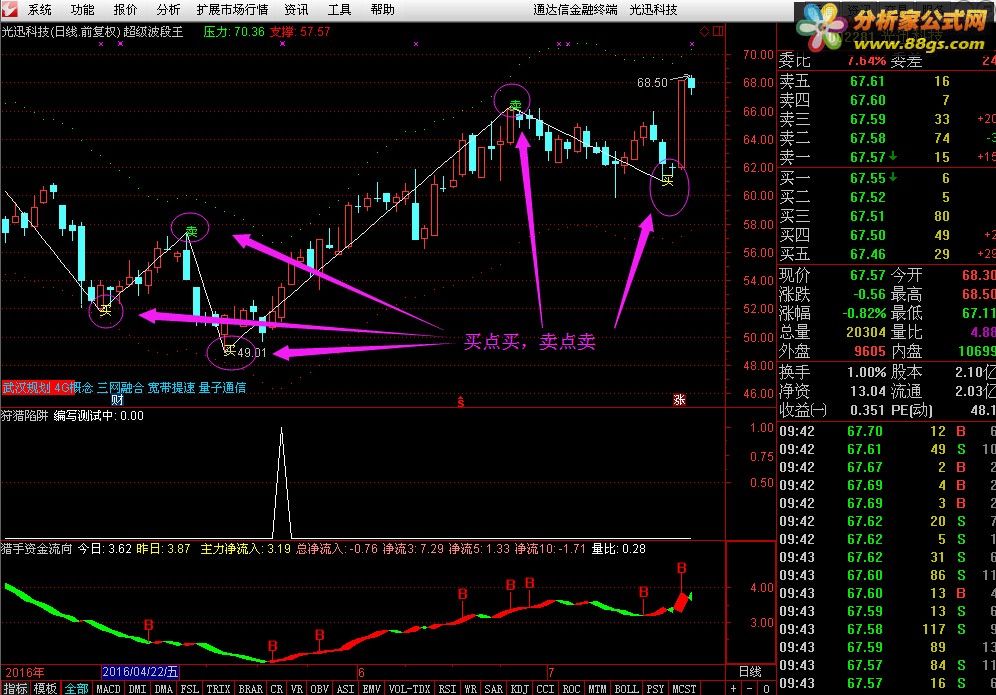Image resolution: width=996 pixels, height=695 pixels.
Task: Click the 2016年 year label
Action: click(25, 672)
